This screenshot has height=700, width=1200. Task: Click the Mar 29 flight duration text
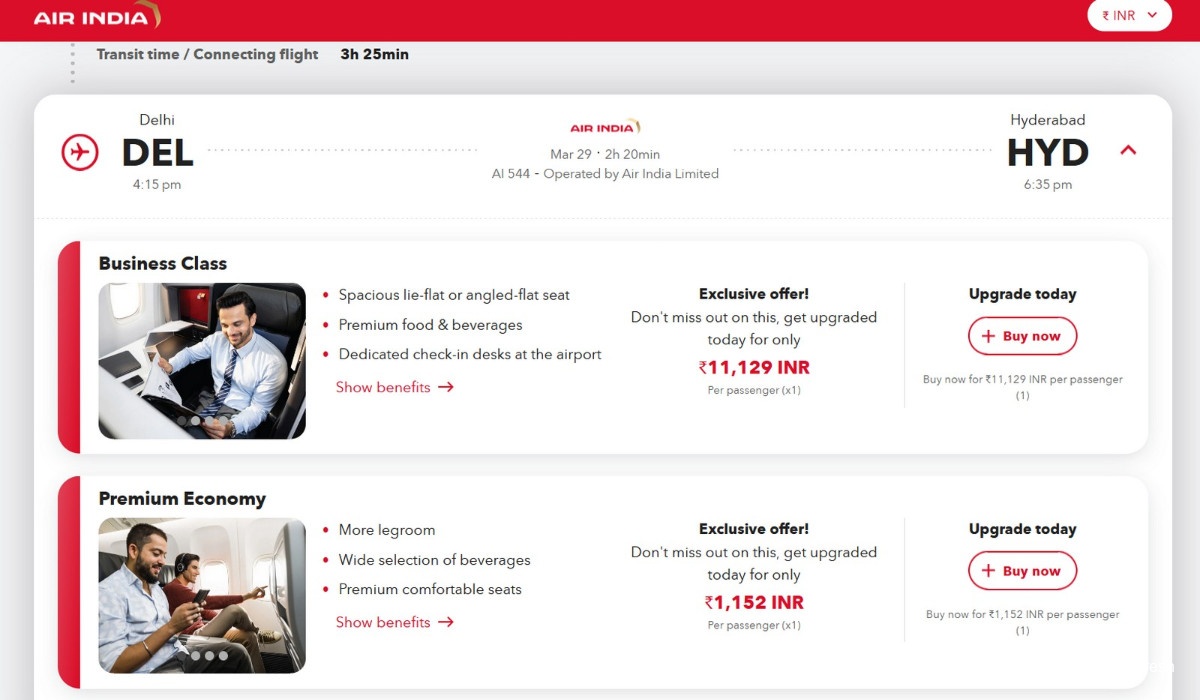tap(605, 154)
